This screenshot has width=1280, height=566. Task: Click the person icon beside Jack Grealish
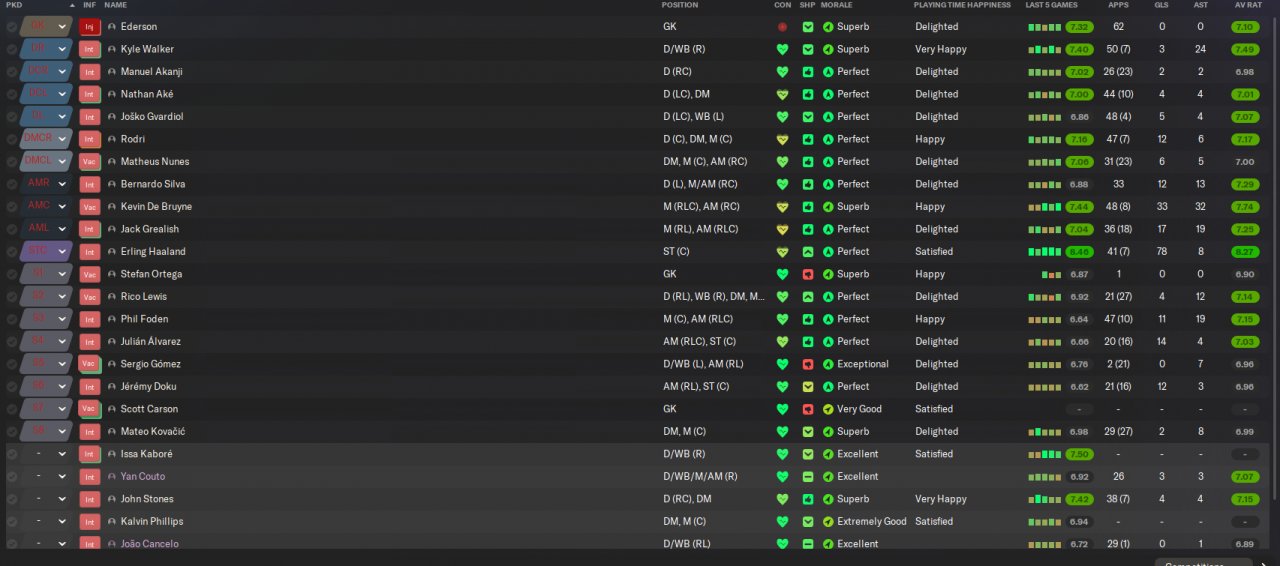pos(112,229)
